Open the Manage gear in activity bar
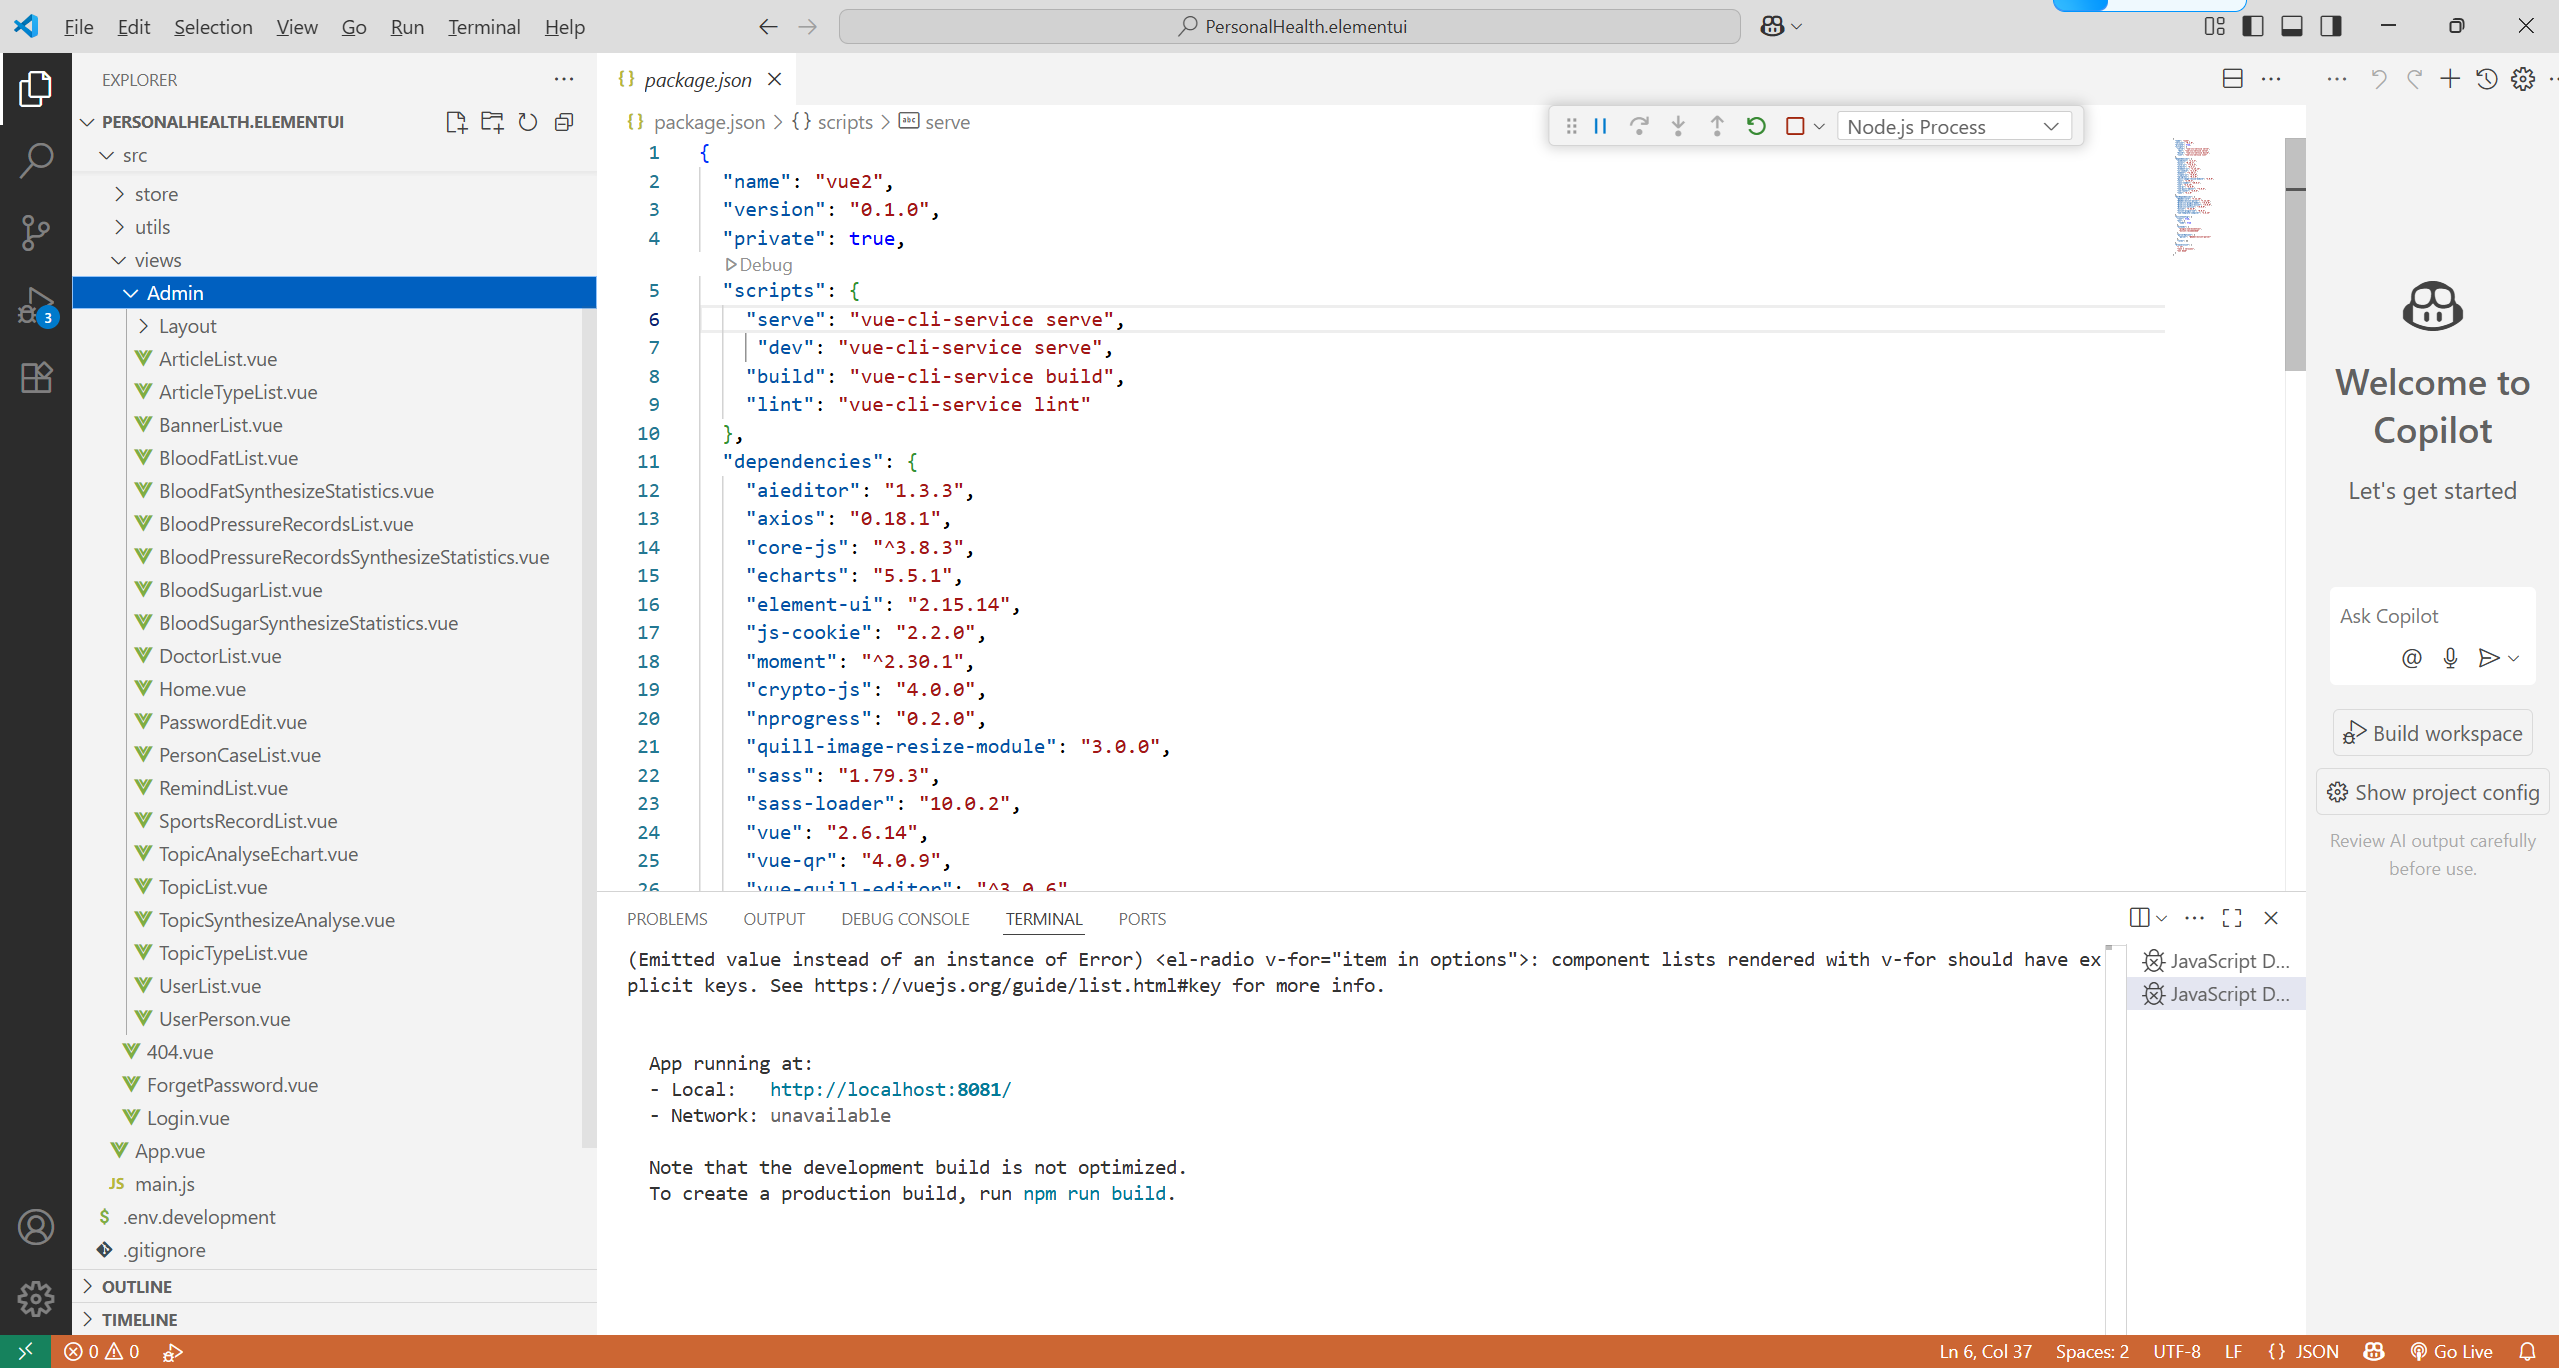The width and height of the screenshot is (2559, 1368). [36, 1299]
